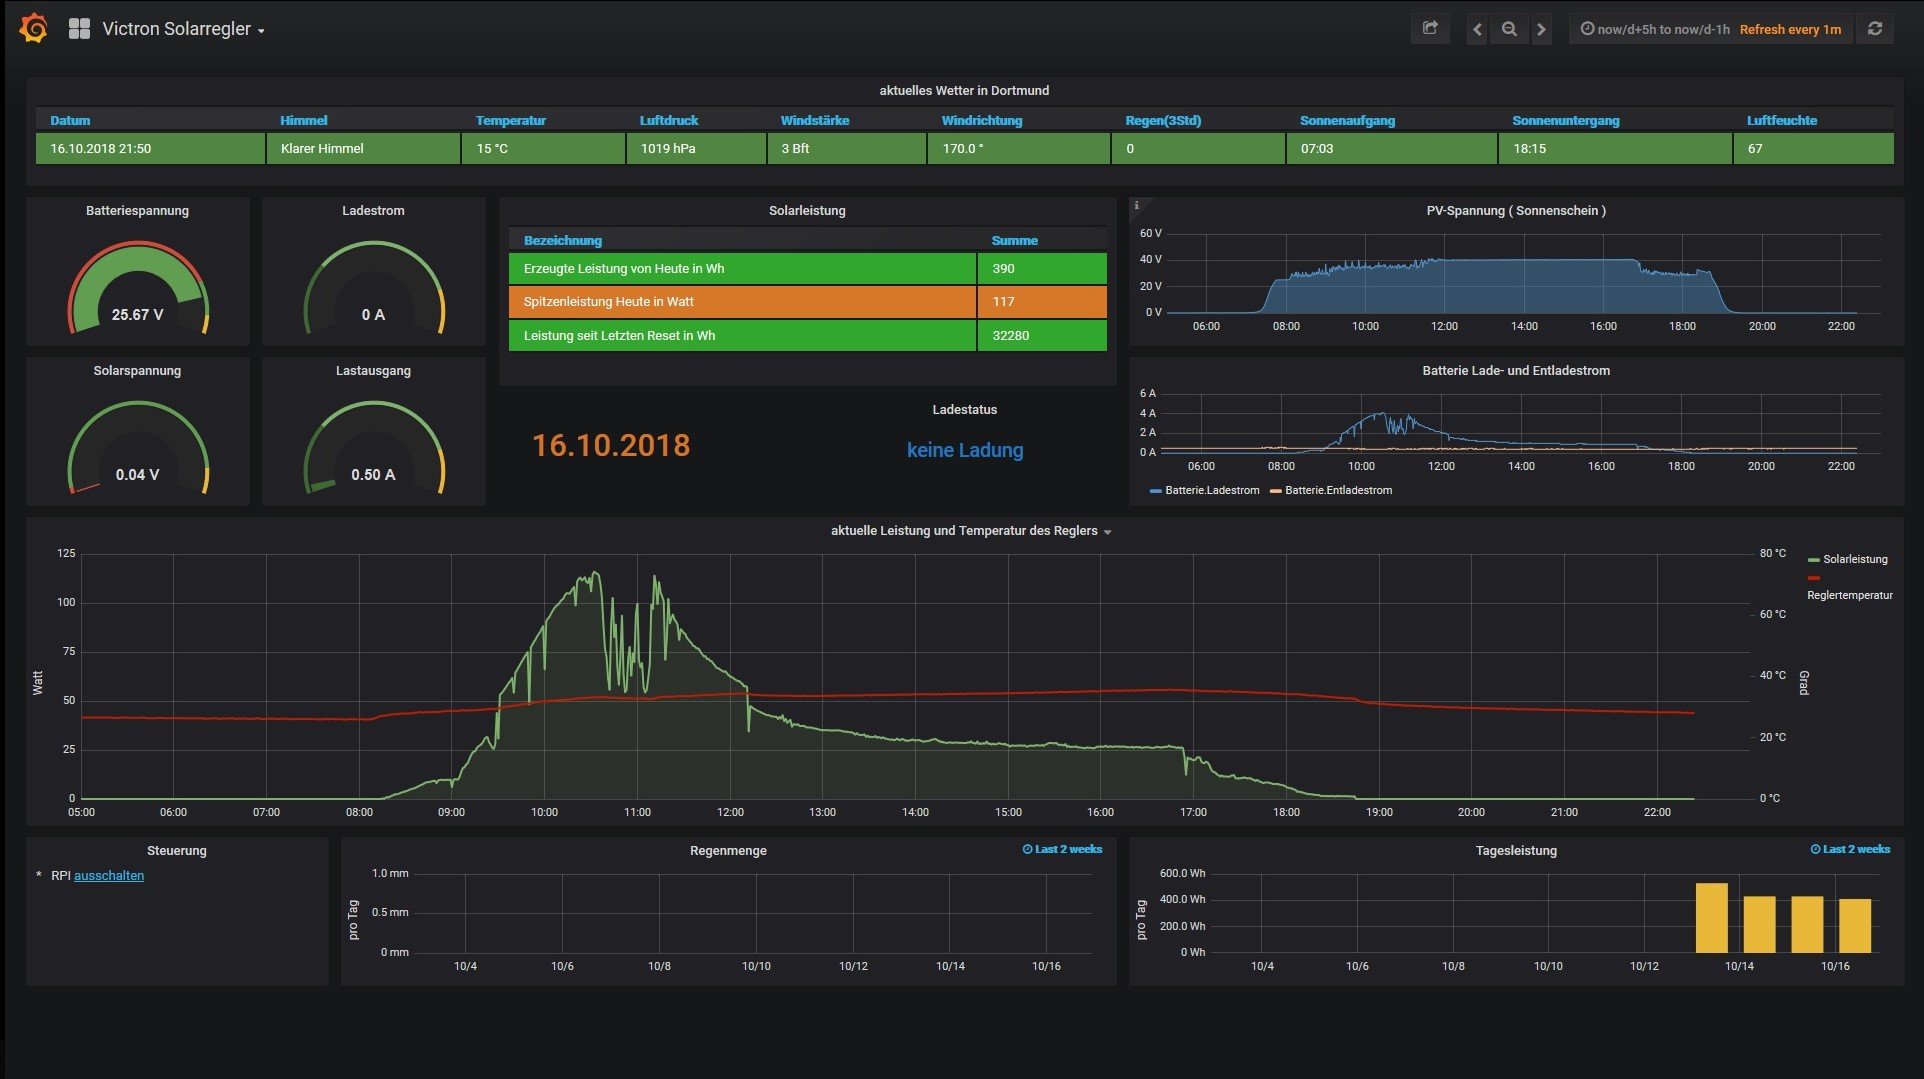Click the tallest yellow bar in Tagesleistung
Image resolution: width=1924 pixels, height=1079 pixels.
pyautogui.click(x=1711, y=917)
